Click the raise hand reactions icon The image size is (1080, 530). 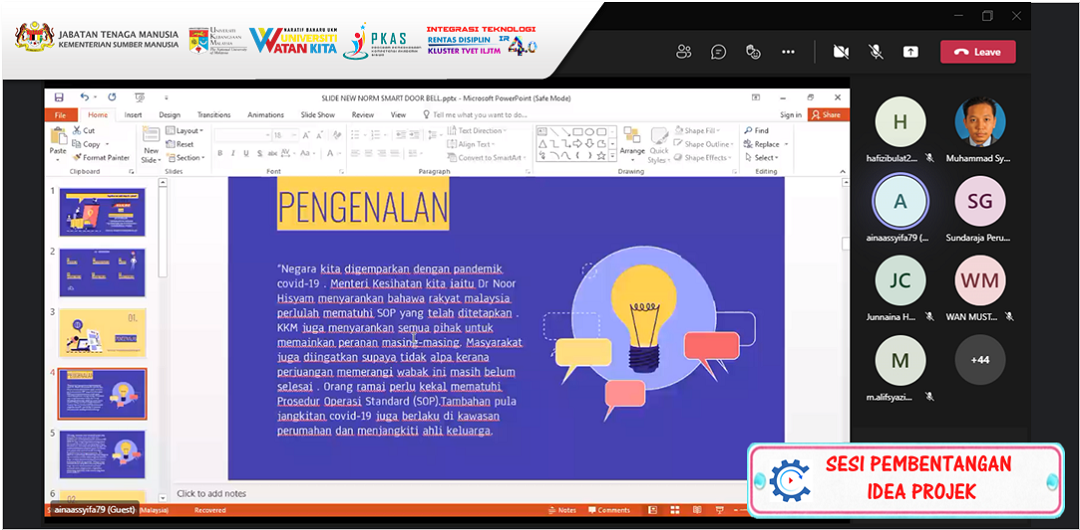[x=753, y=52]
